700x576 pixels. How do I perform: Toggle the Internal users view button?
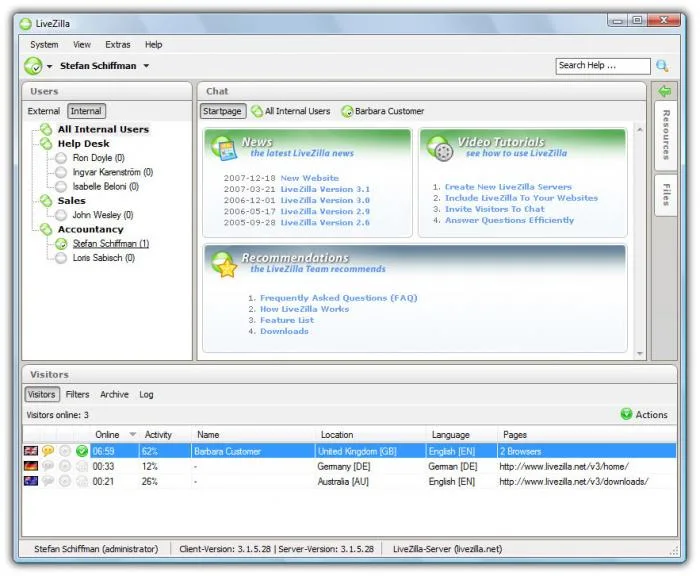(x=86, y=111)
